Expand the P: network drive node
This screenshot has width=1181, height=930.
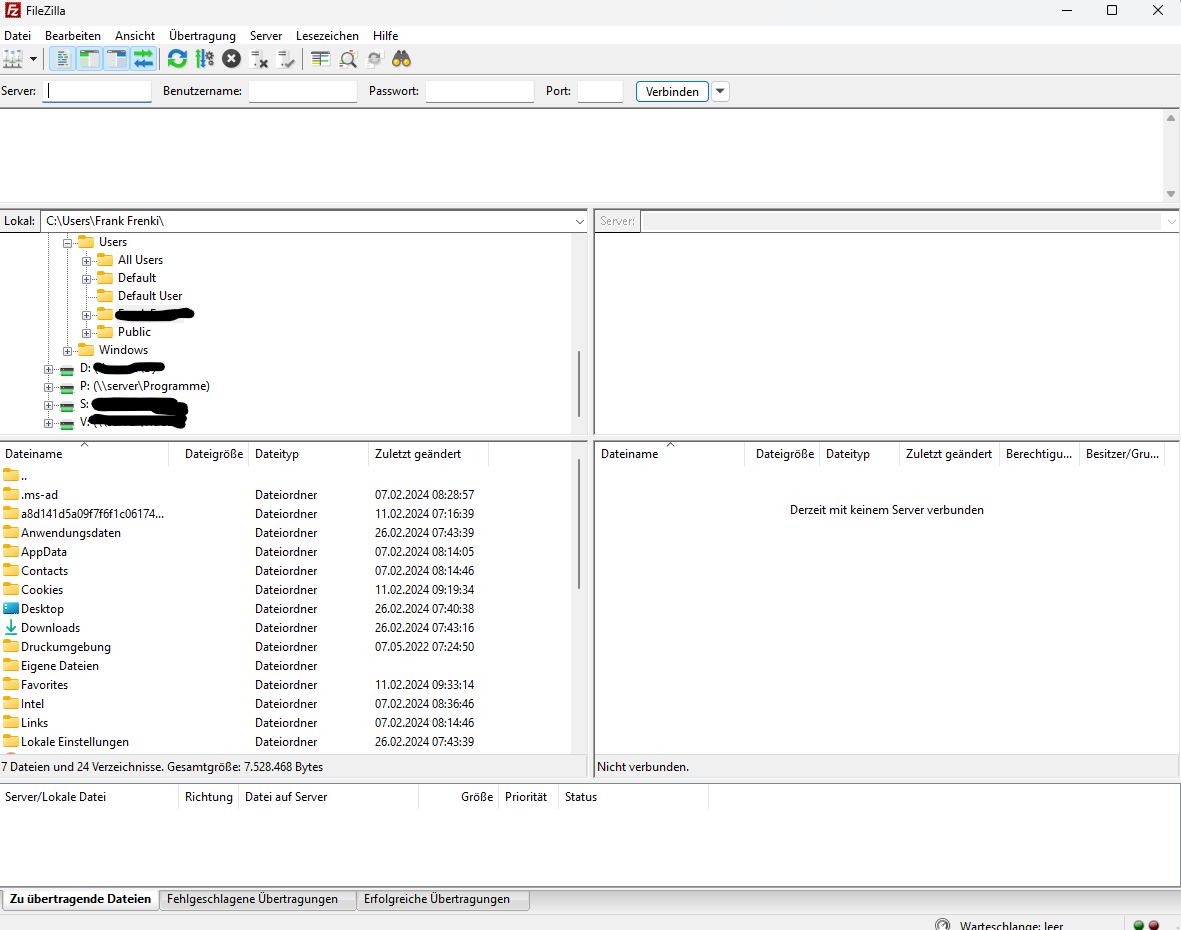point(48,387)
